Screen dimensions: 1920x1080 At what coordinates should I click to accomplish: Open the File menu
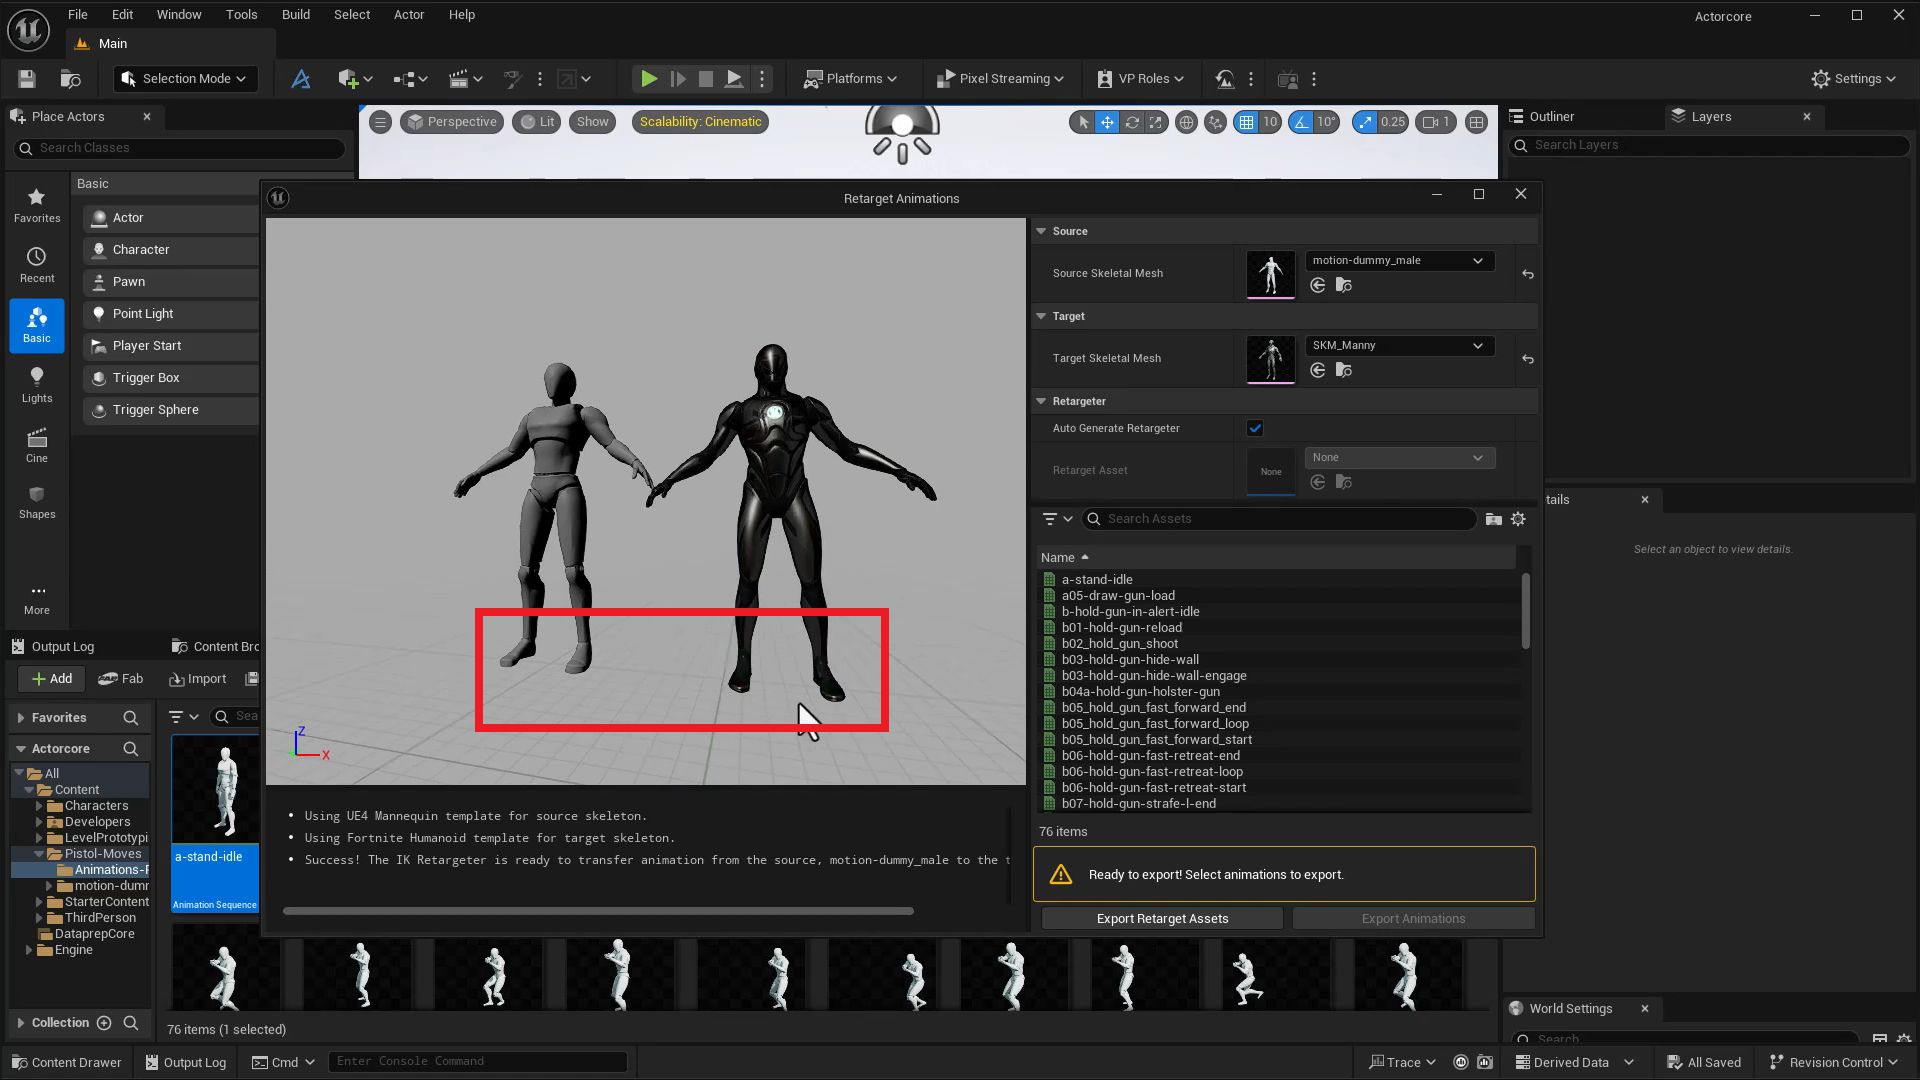(x=77, y=15)
